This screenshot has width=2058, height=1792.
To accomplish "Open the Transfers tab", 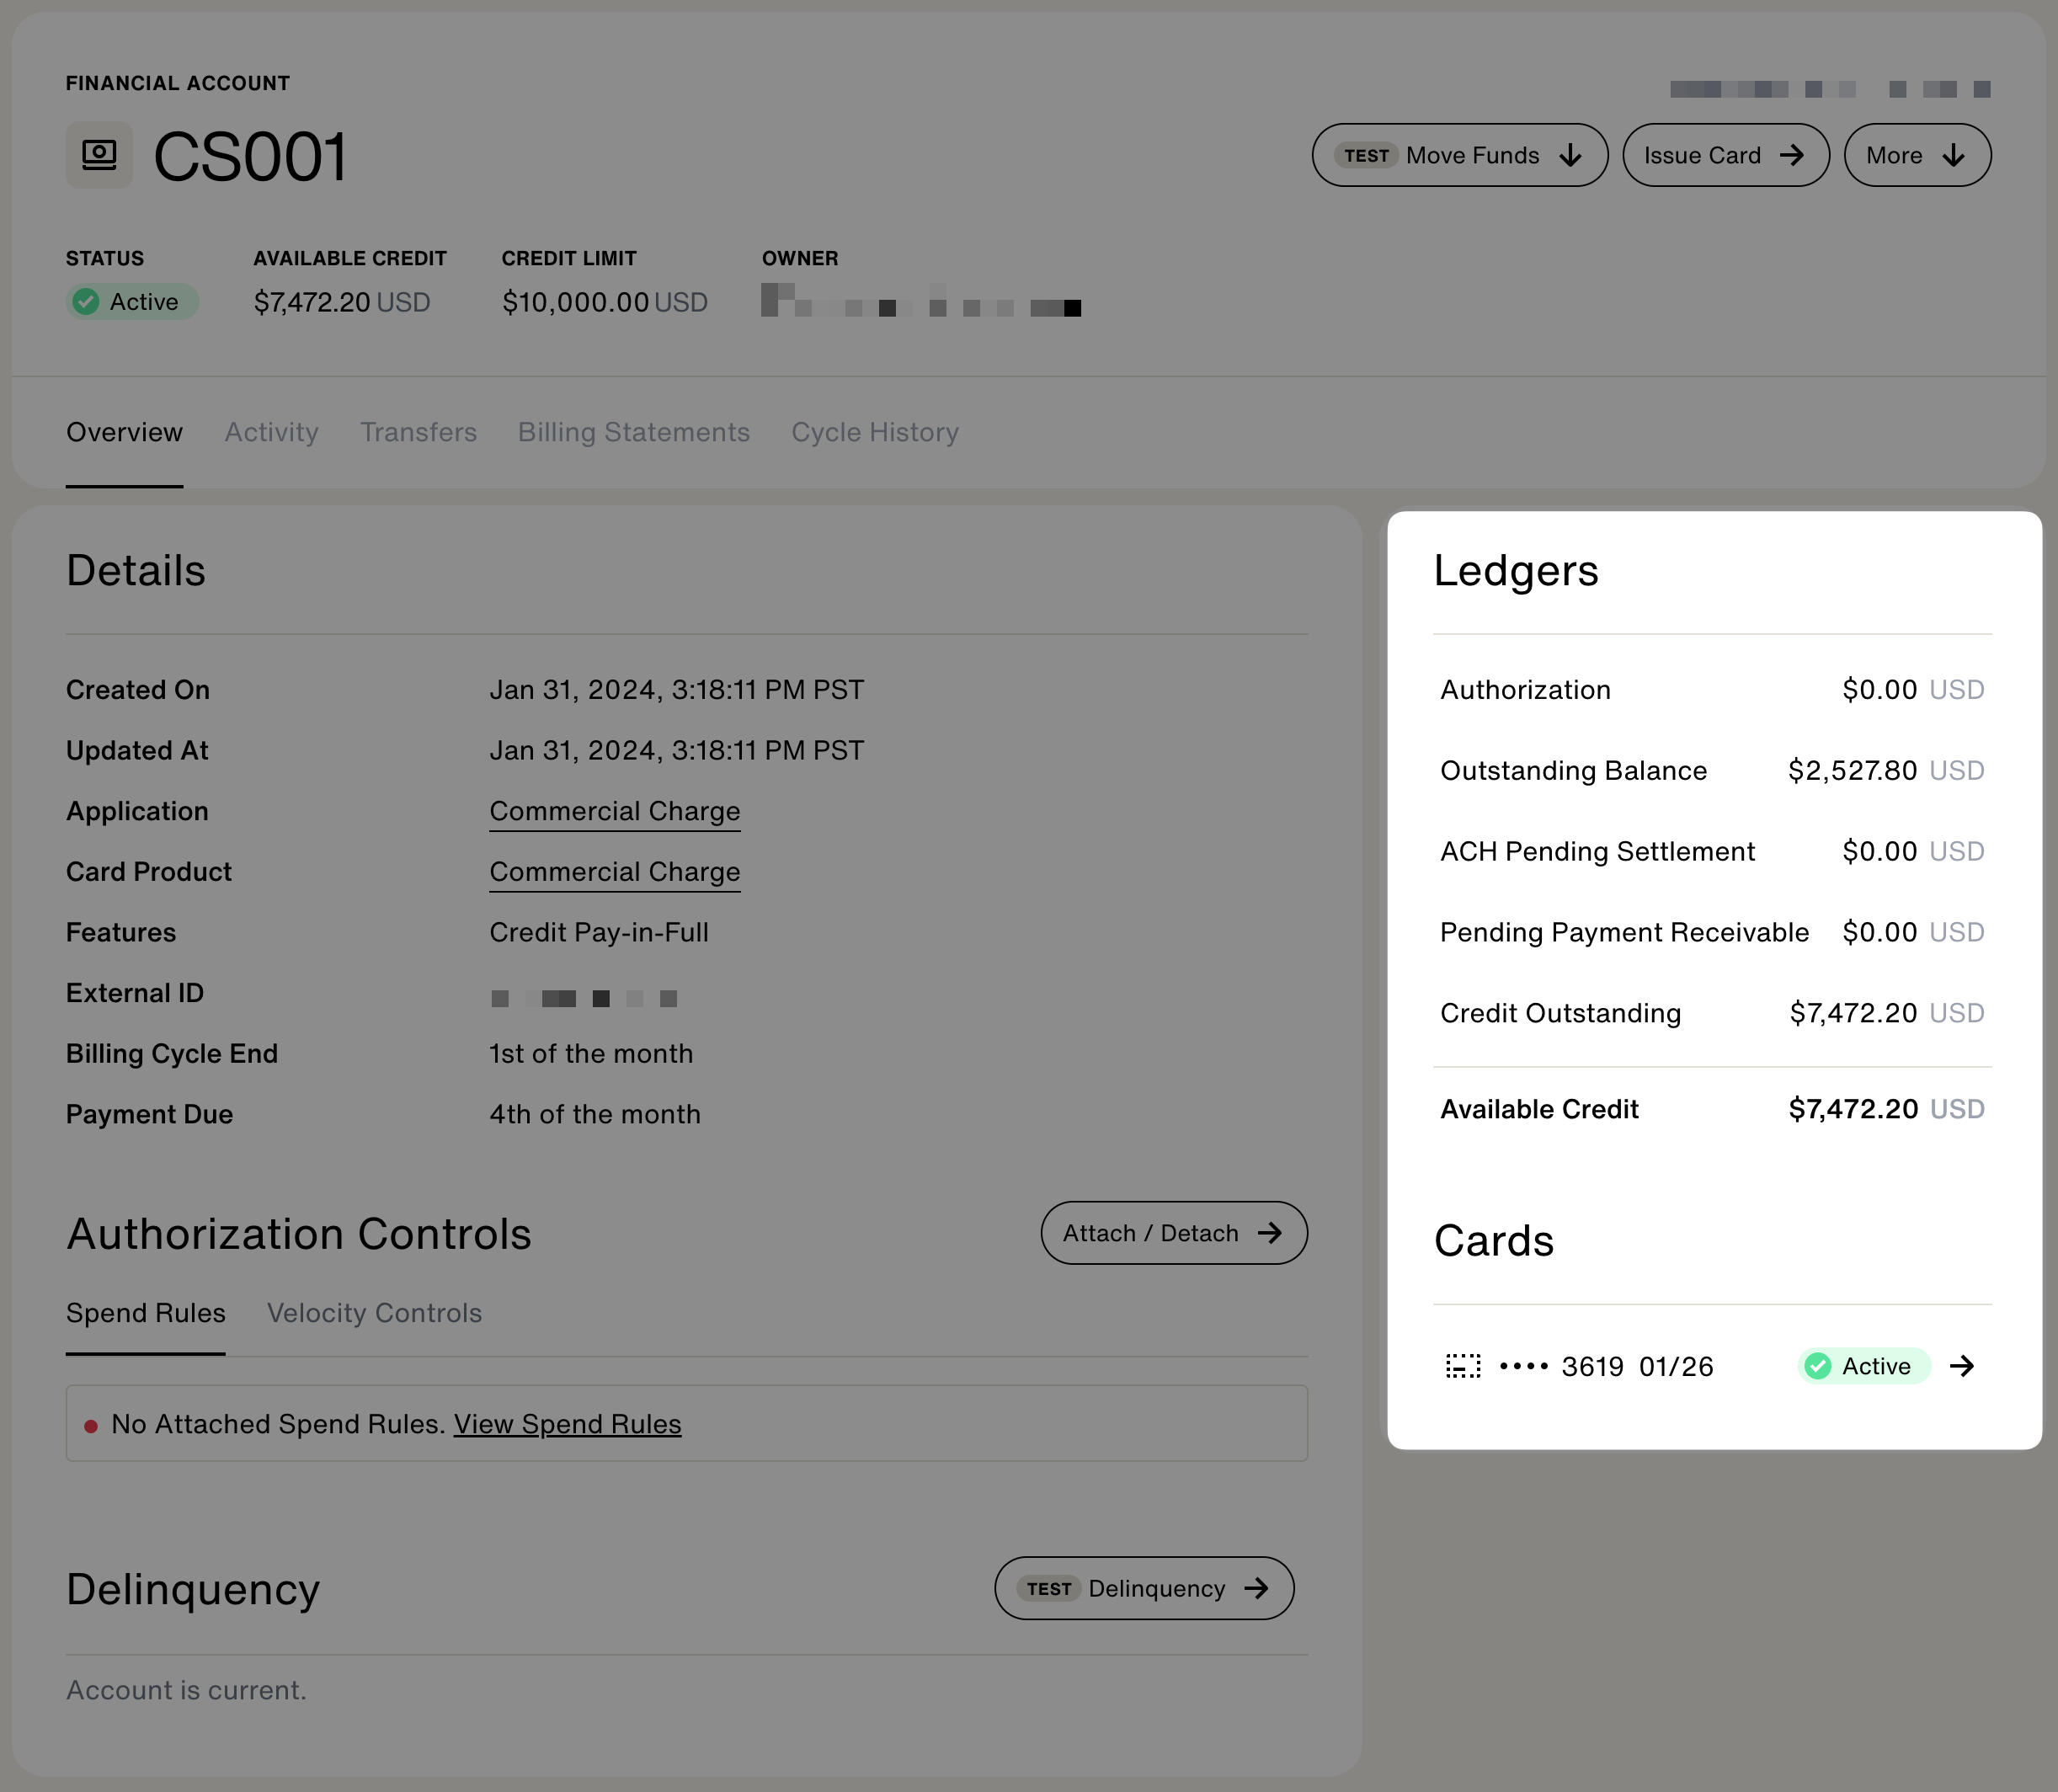I will point(418,432).
